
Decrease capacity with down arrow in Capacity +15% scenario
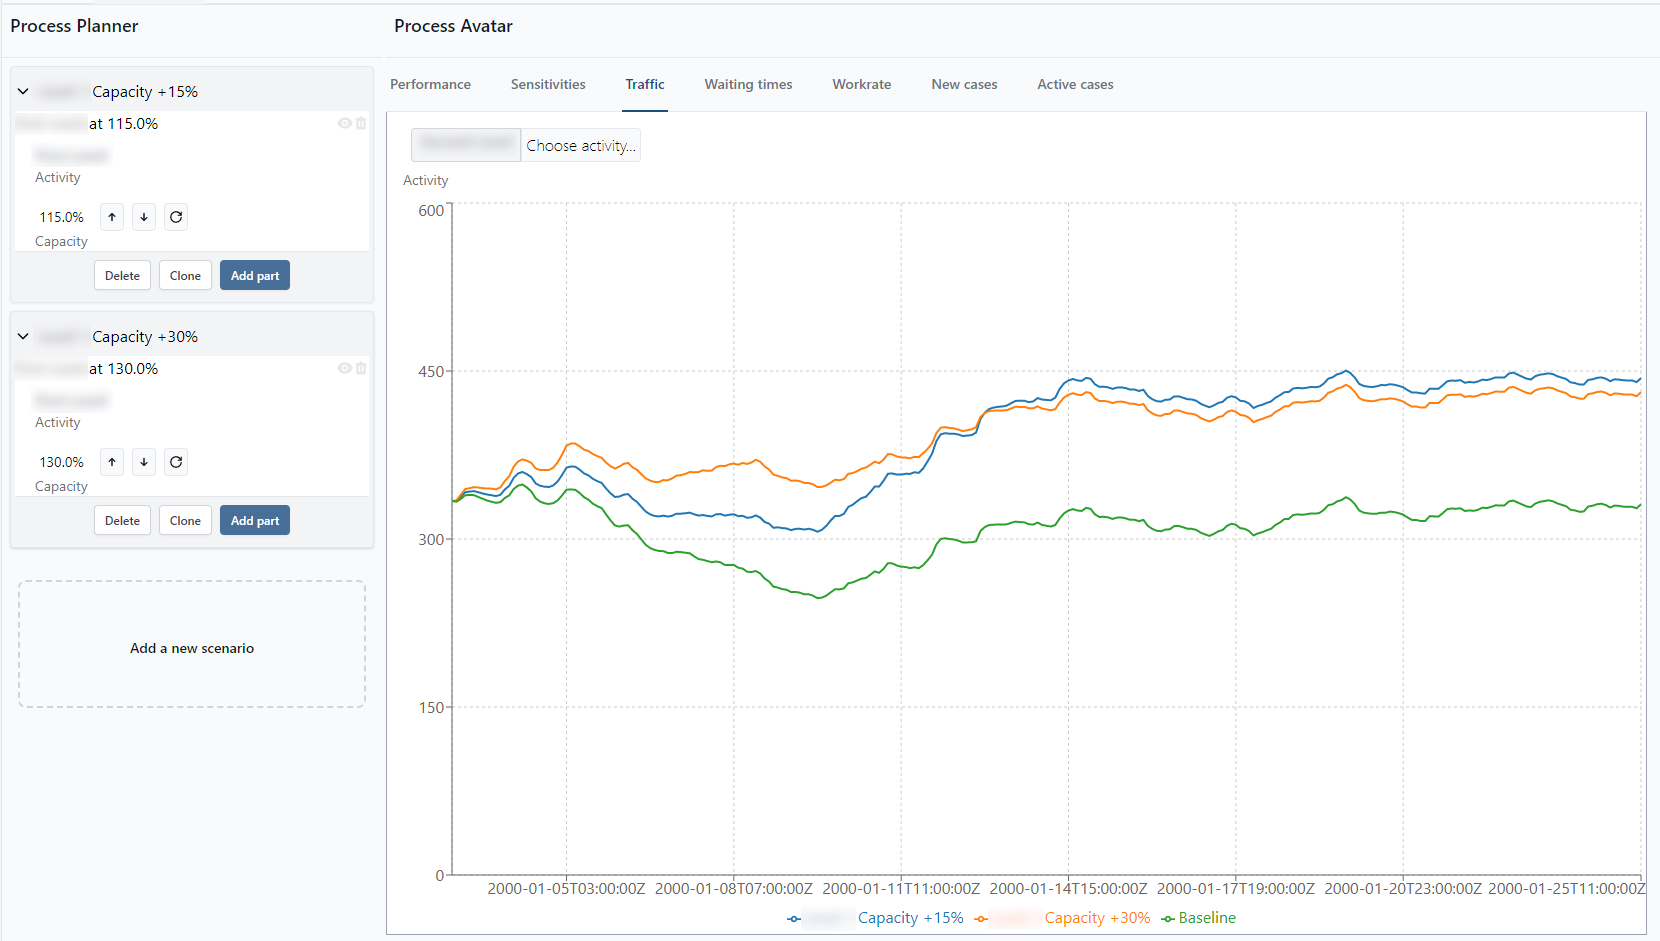point(144,217)
